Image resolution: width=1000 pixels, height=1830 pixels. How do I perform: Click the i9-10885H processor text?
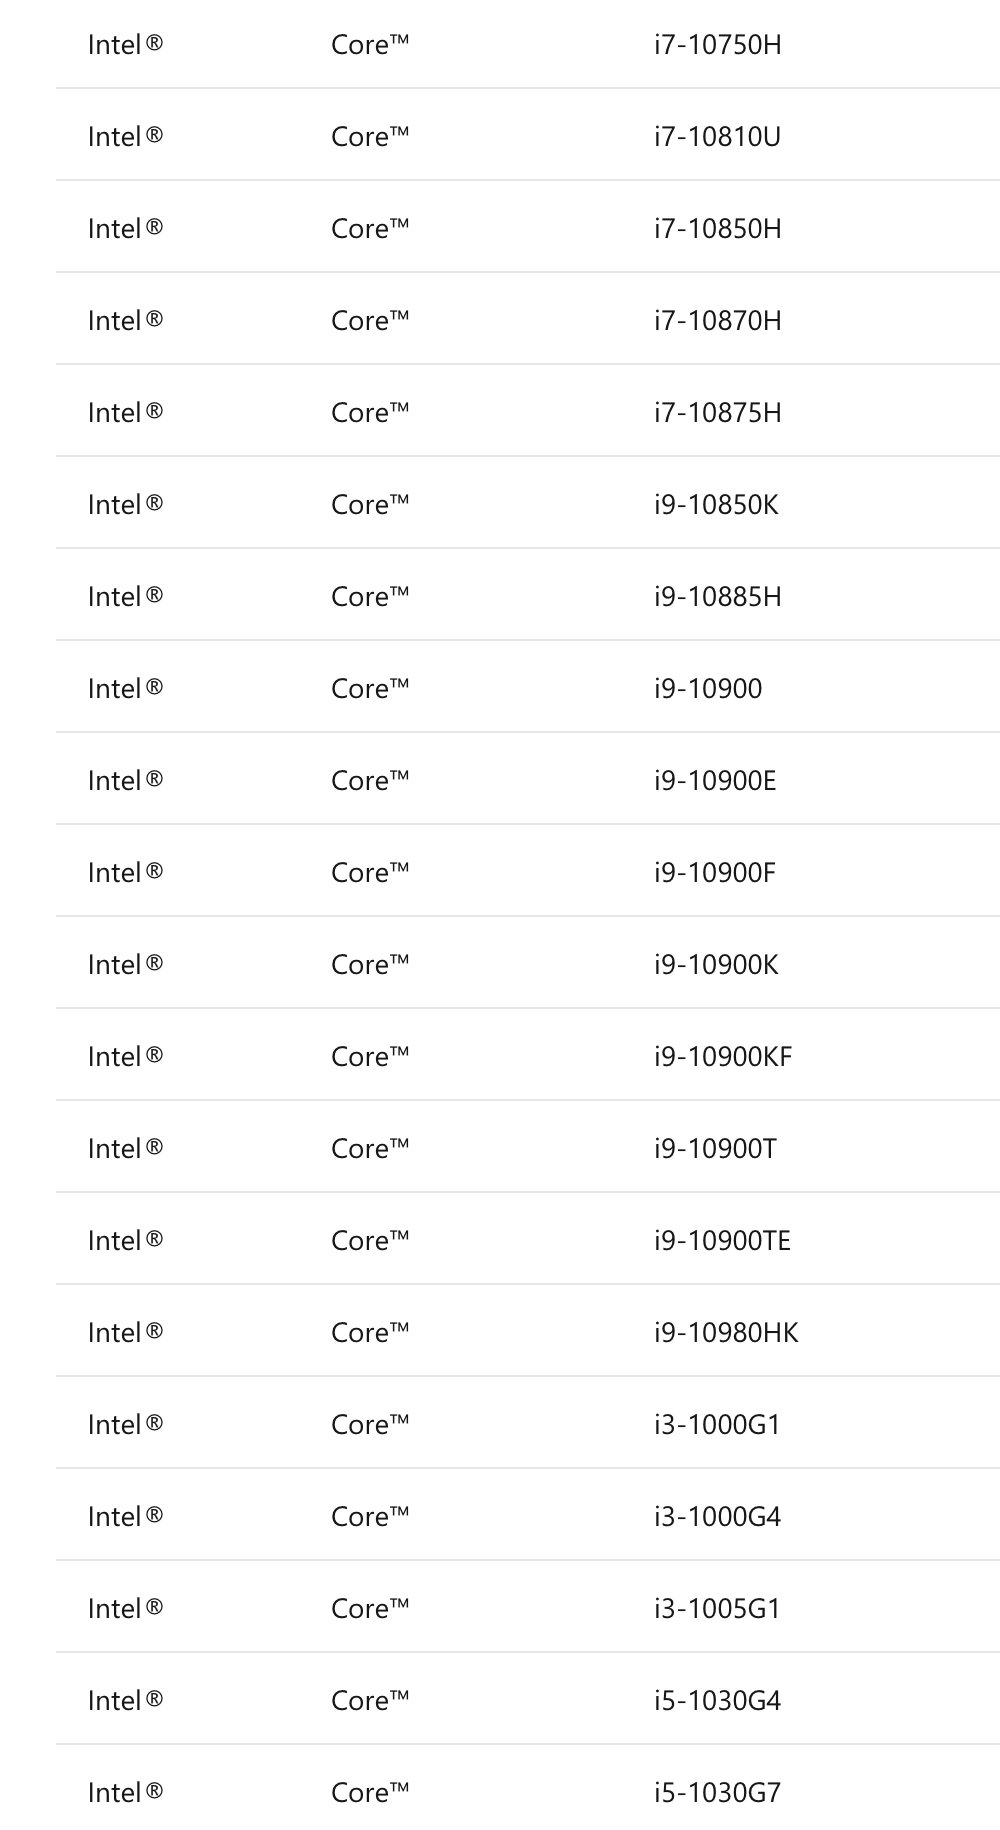tap(717, 597)
